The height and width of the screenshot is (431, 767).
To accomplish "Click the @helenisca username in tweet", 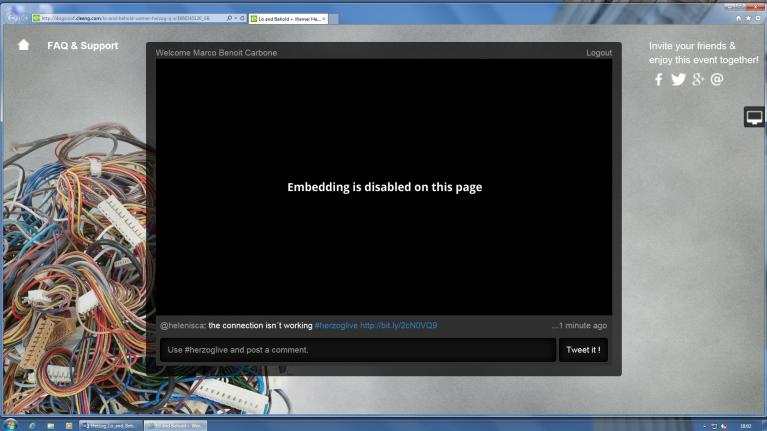I will [182, 325].
